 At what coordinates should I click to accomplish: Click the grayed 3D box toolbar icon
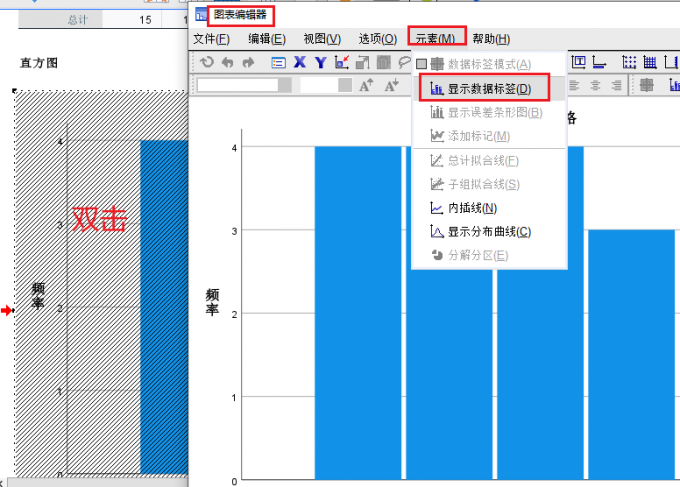click(383, 62)
